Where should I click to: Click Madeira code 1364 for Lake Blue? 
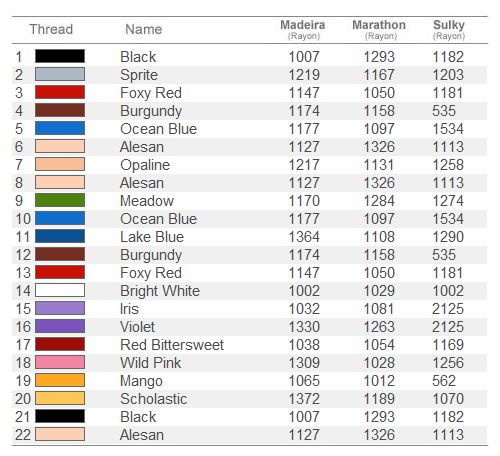(x=304, y=237)
